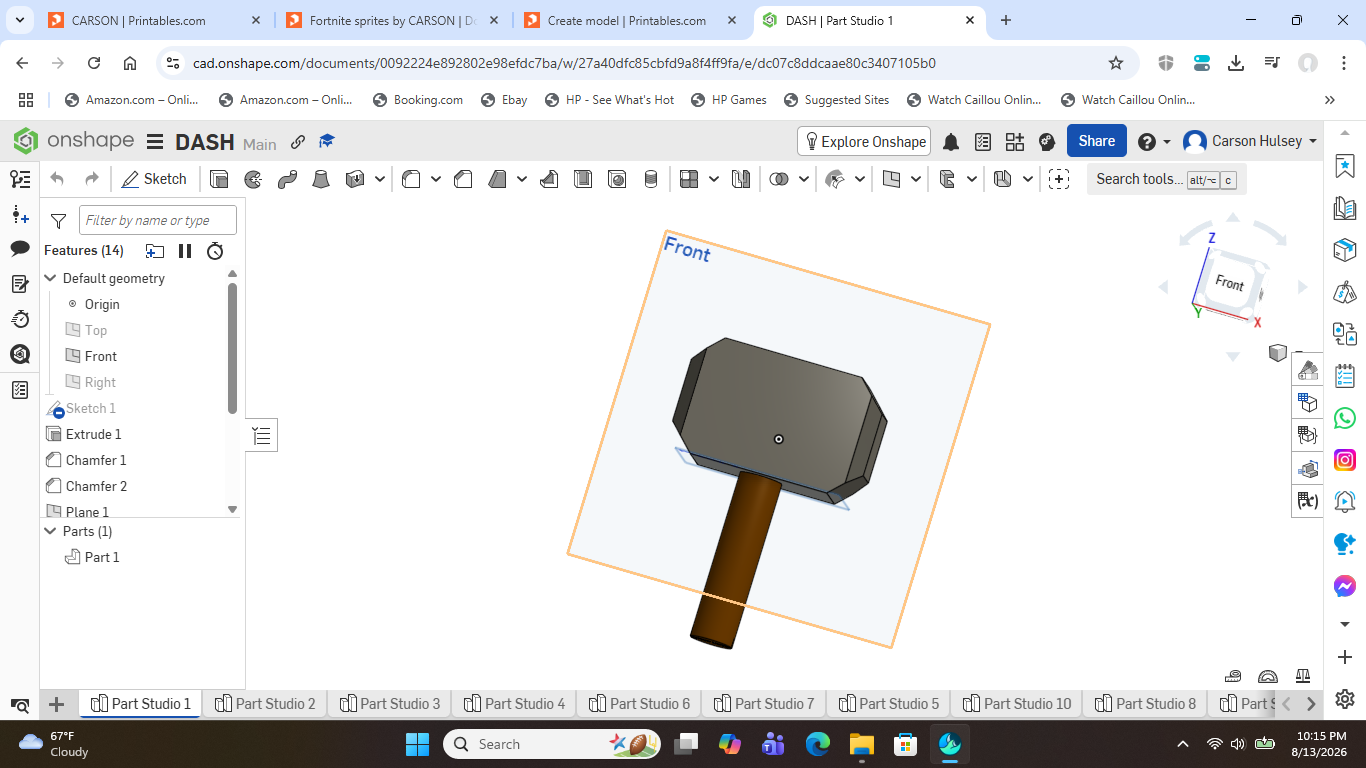Viewport: 1366px width, 768px height.
Task: Collapse the Parts (1) section
Action: (x=51, y=531)
